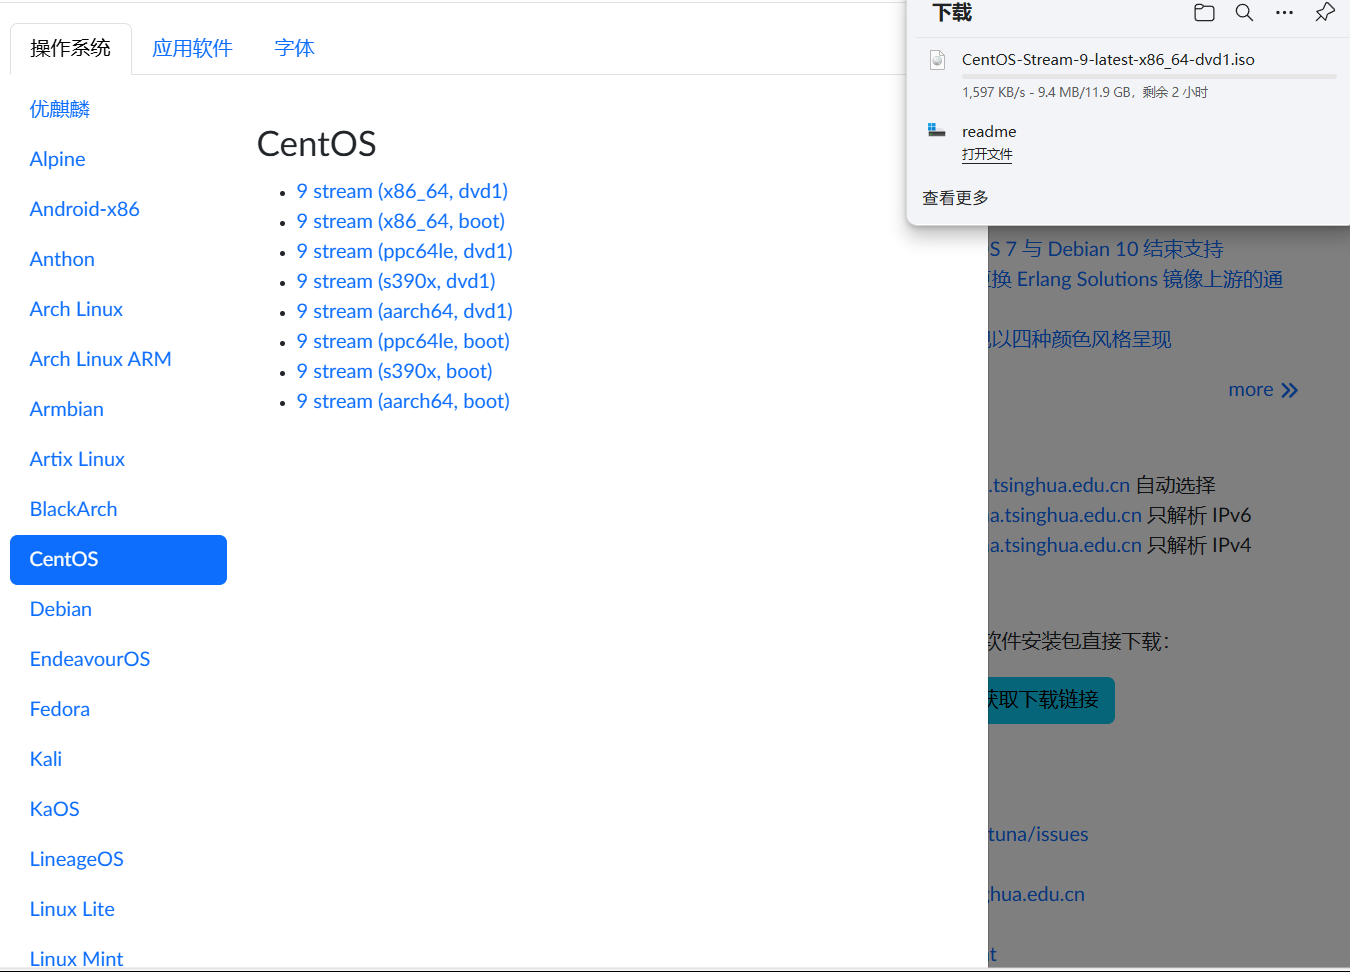Click tsinghua.edu.cn 只解析 IPv6 link
Image resolution: width=1350 pixels, height=972 pixels.
[1066, 515]
